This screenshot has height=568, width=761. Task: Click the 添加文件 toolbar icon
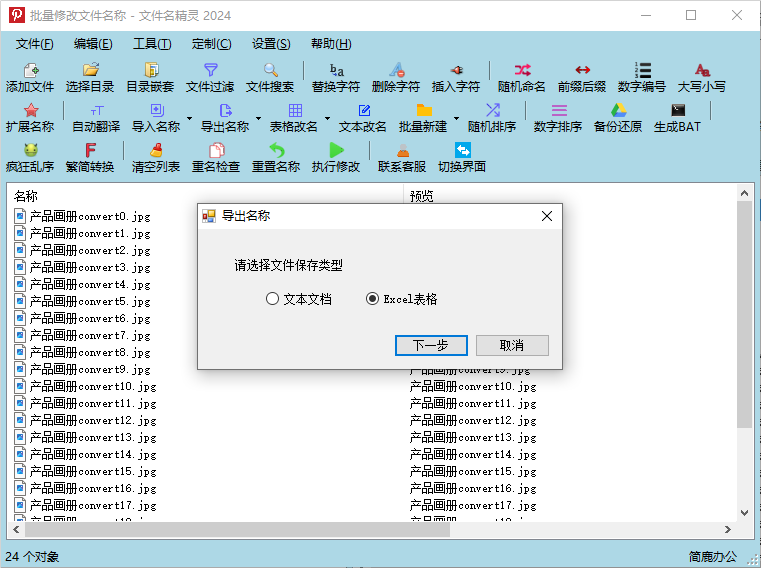click(30, 78)
